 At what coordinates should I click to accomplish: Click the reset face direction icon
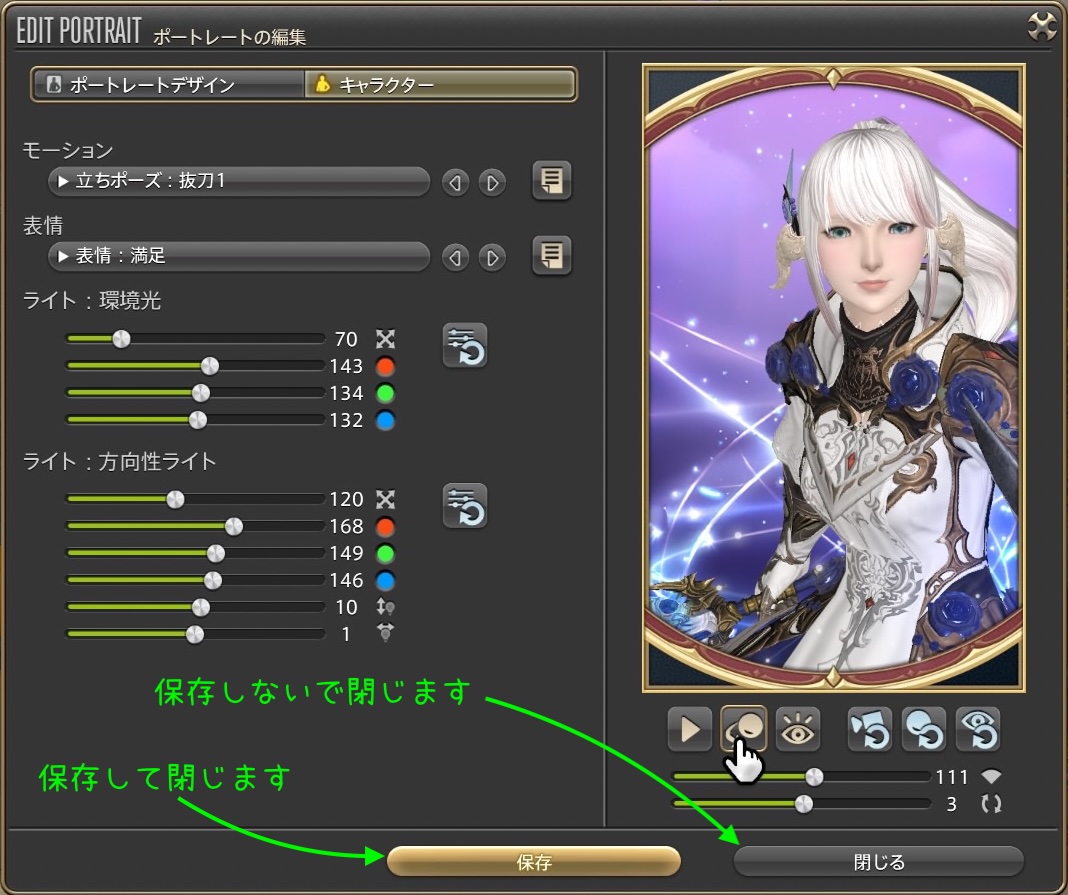tap(923, 729)
